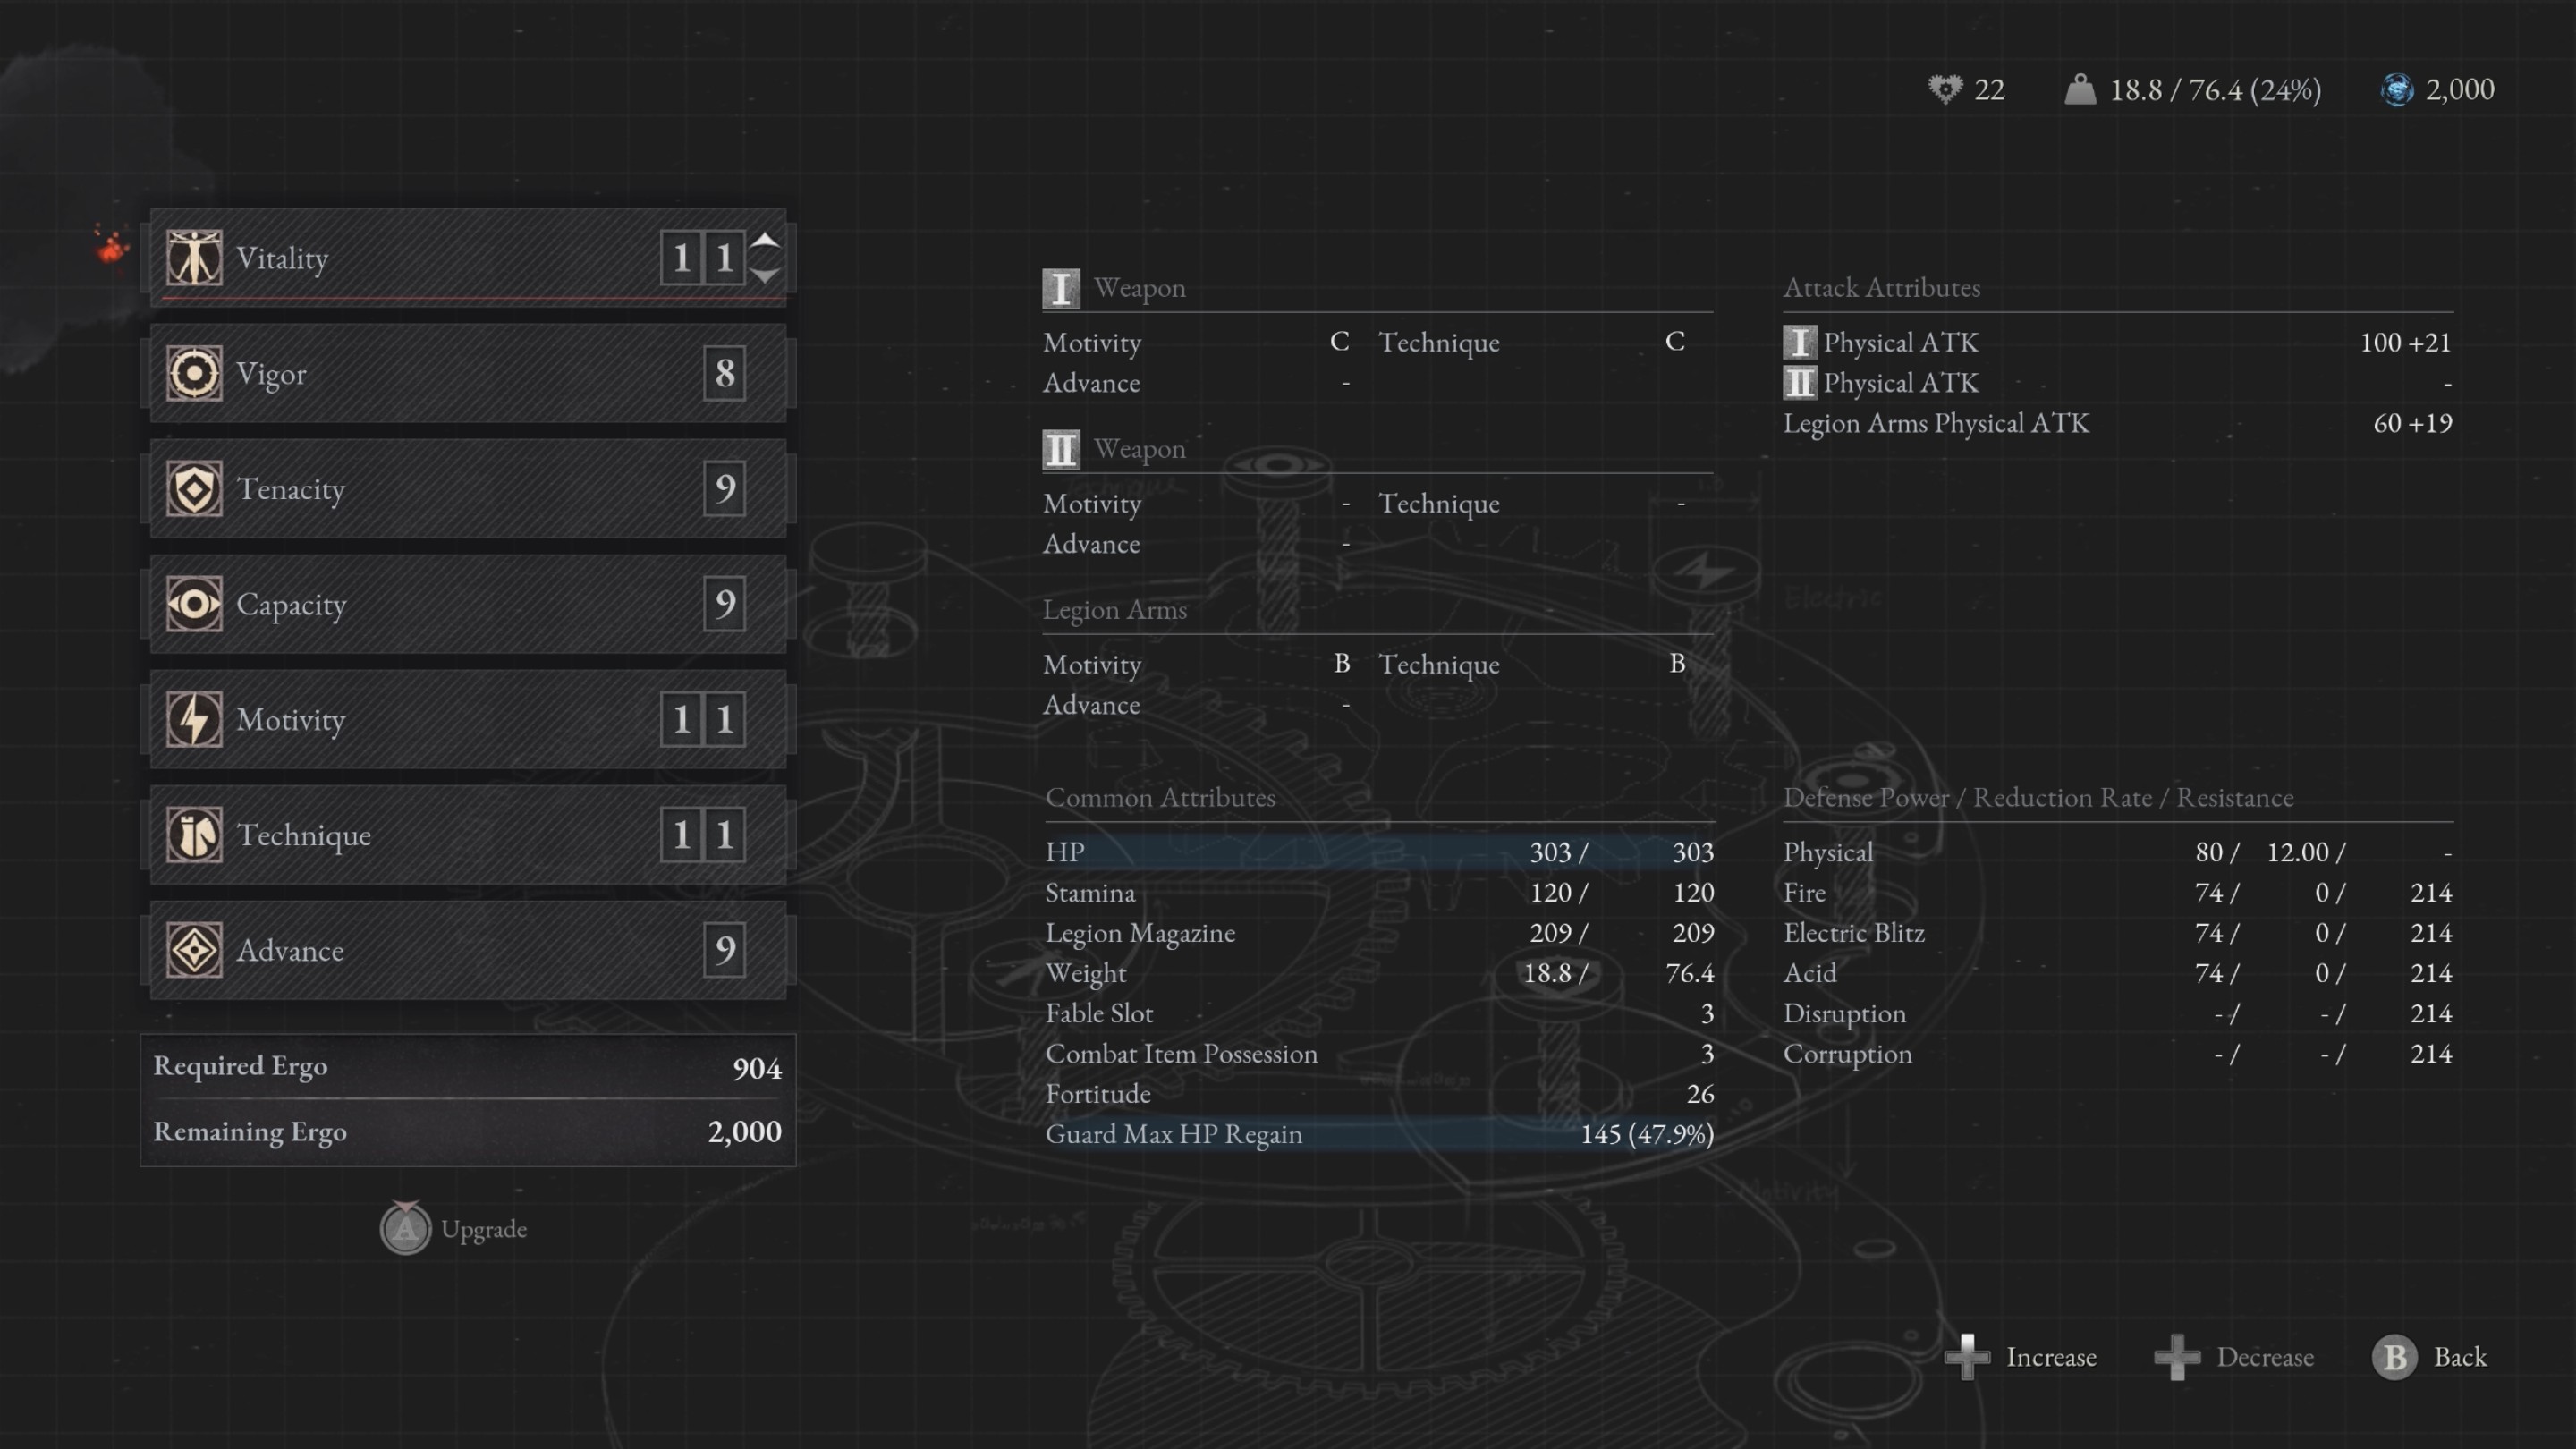This screenshot has height=1449, width=2576.
Task: Click the Decrease d-pad prompt
Action: (2177, 1356)
